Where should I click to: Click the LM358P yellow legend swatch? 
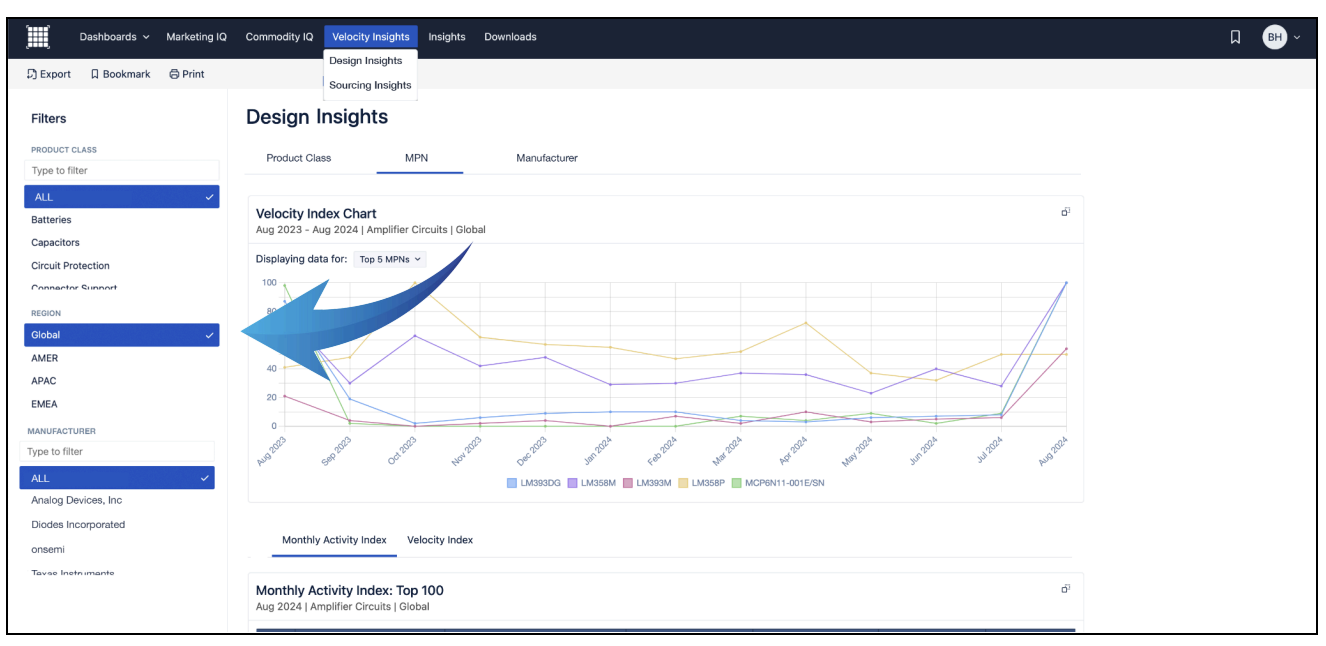683,483
